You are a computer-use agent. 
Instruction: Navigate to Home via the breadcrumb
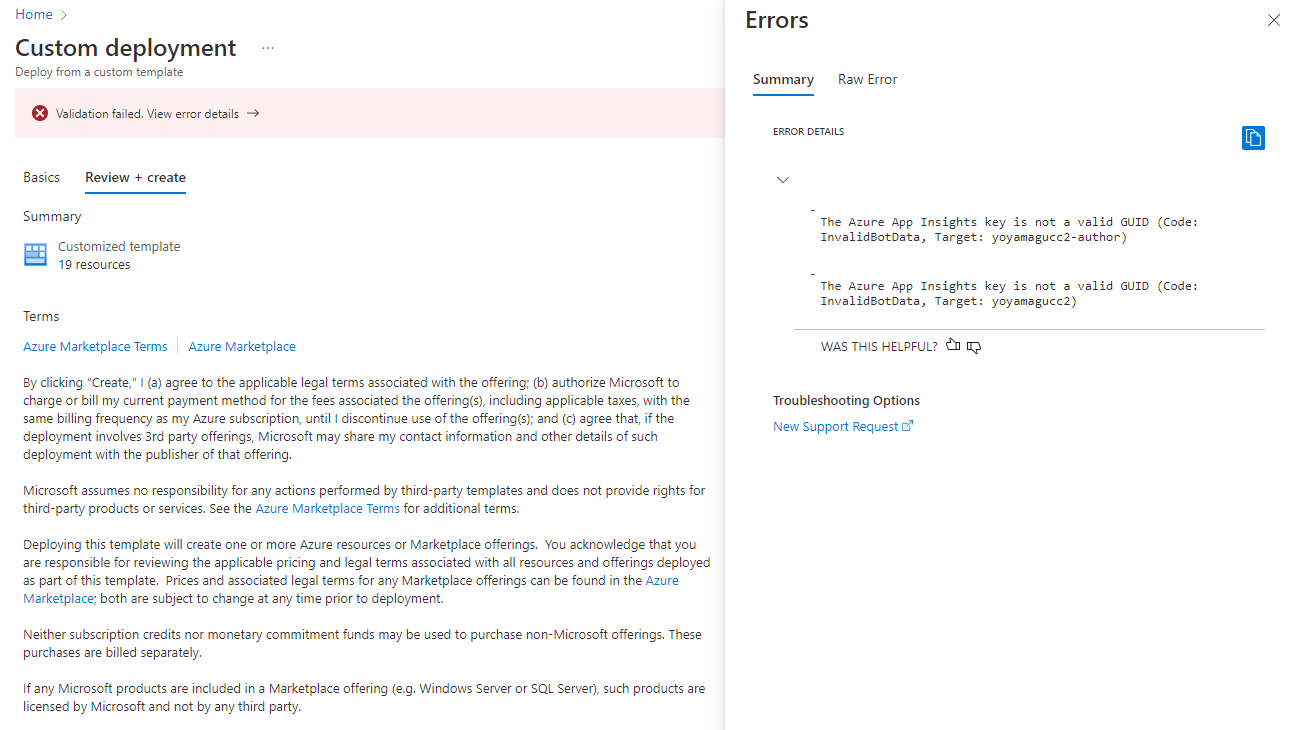(33, 14)
